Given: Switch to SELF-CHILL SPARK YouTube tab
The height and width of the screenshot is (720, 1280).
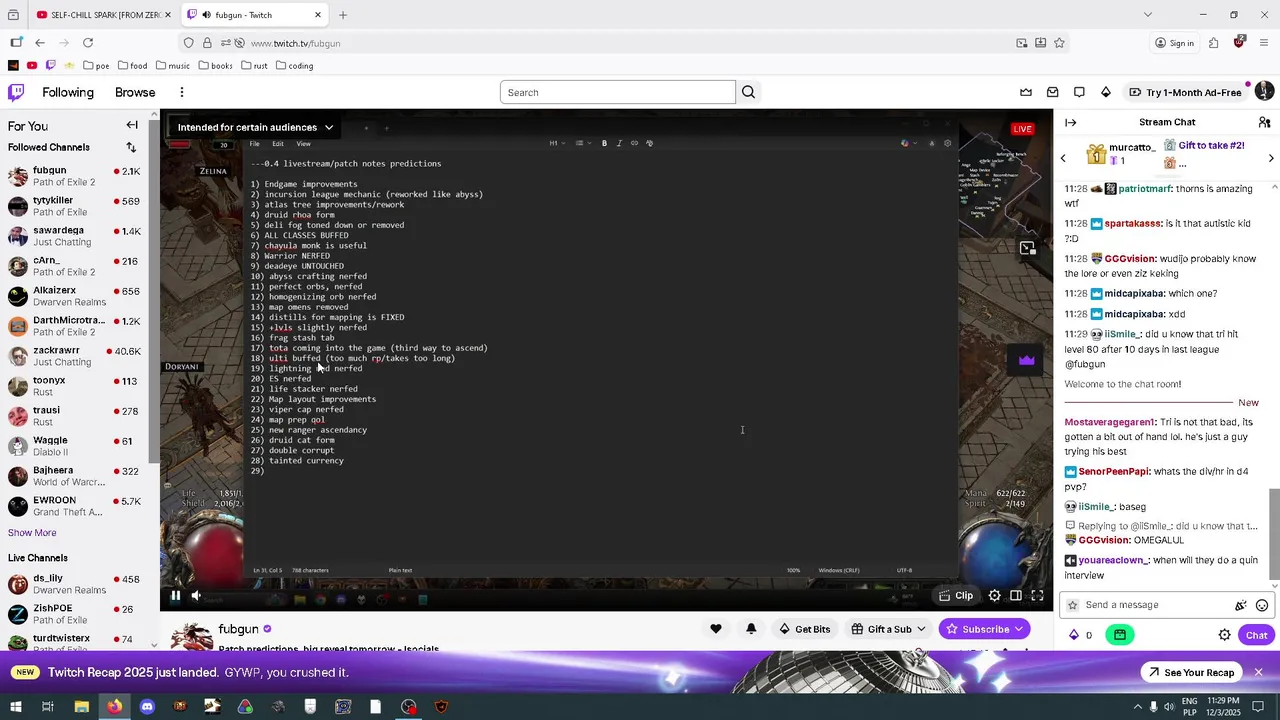Looking at the screenshot, I should coord(103,15).
